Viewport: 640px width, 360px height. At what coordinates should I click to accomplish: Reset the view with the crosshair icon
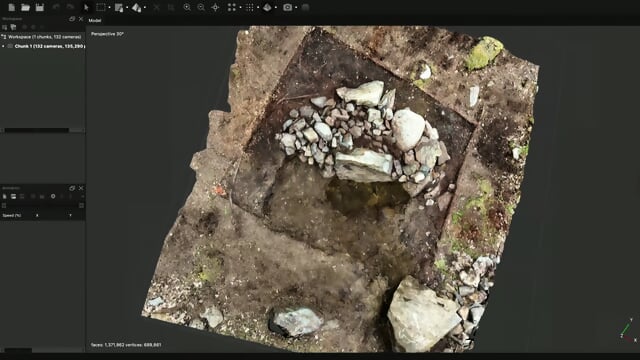[x=215, y=7]
